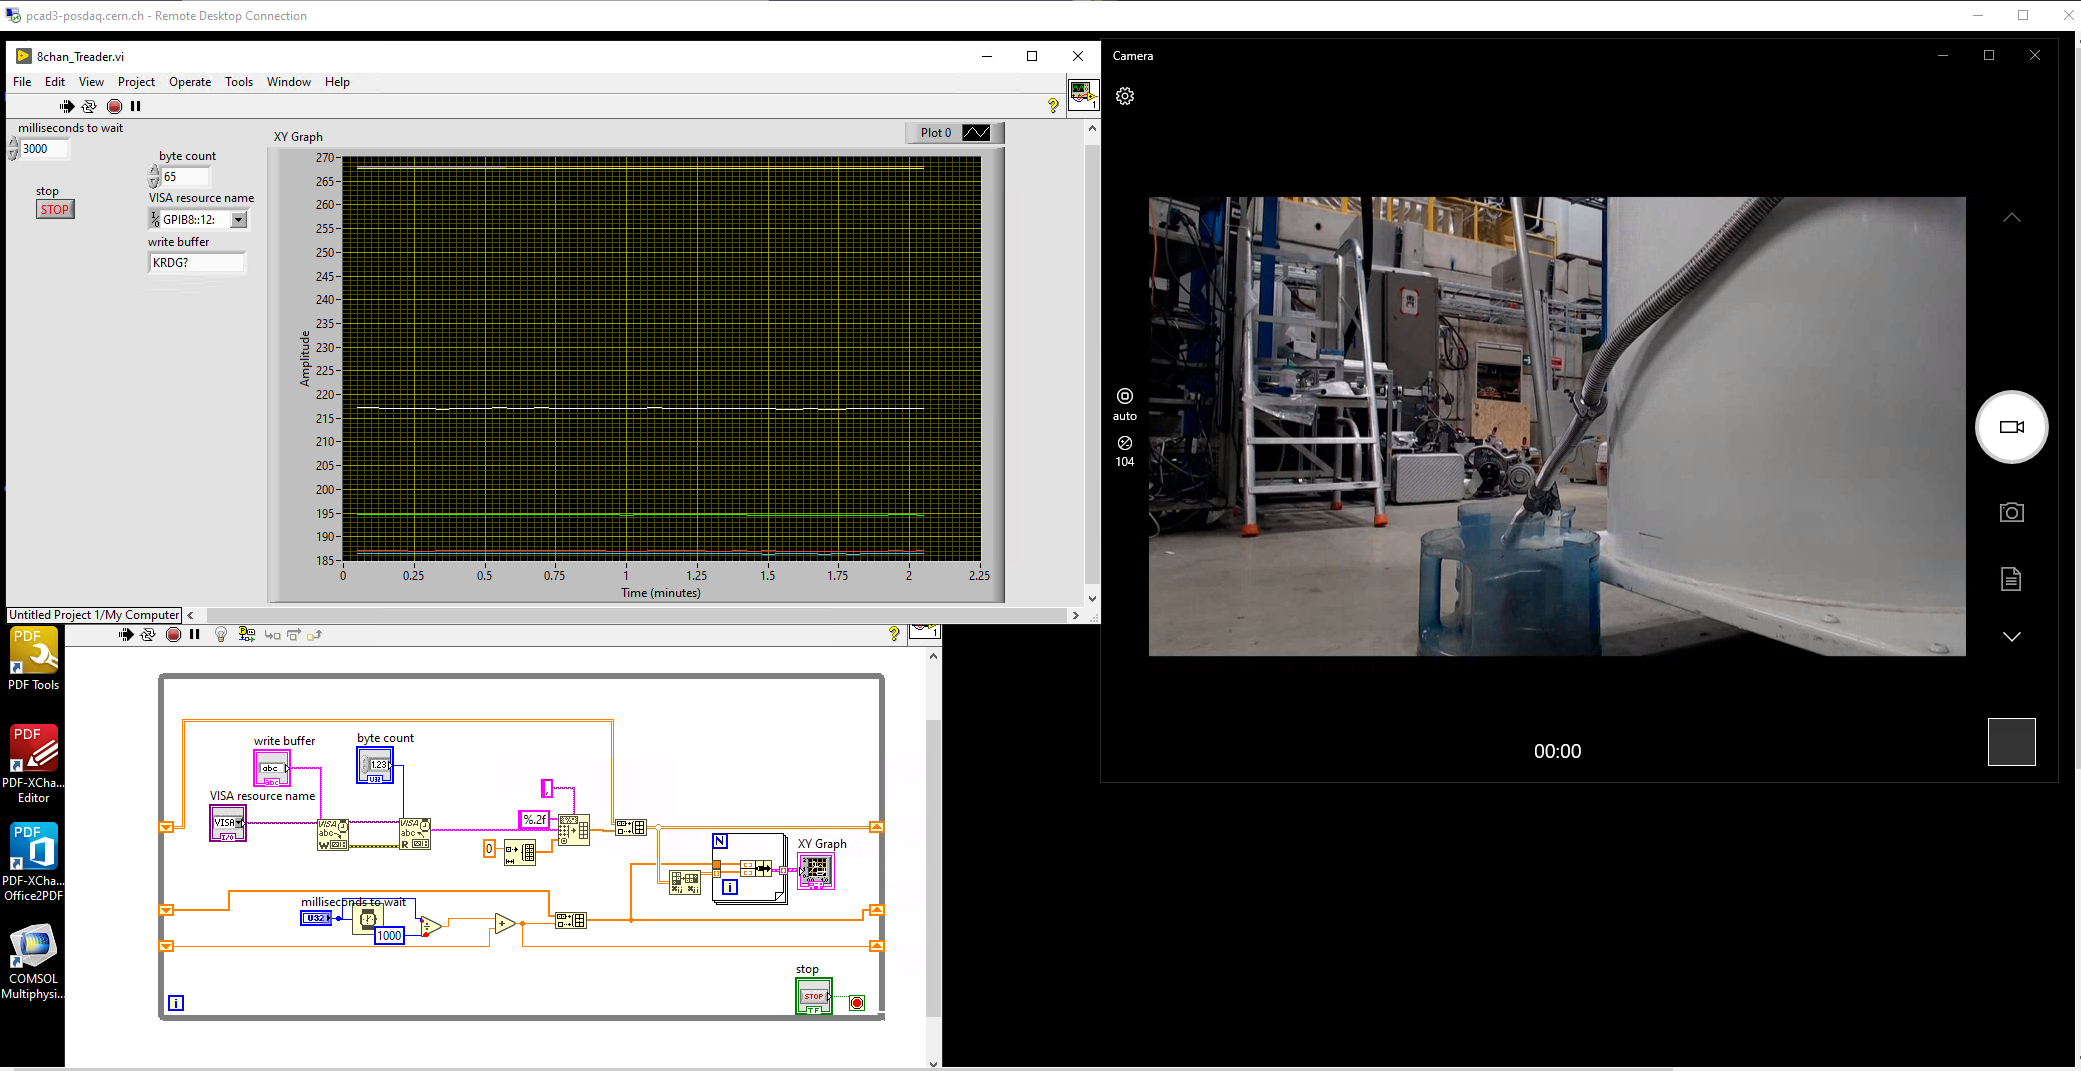
Task: Increment the milliseconds to wait value
Action: click(x=13, y=144)
